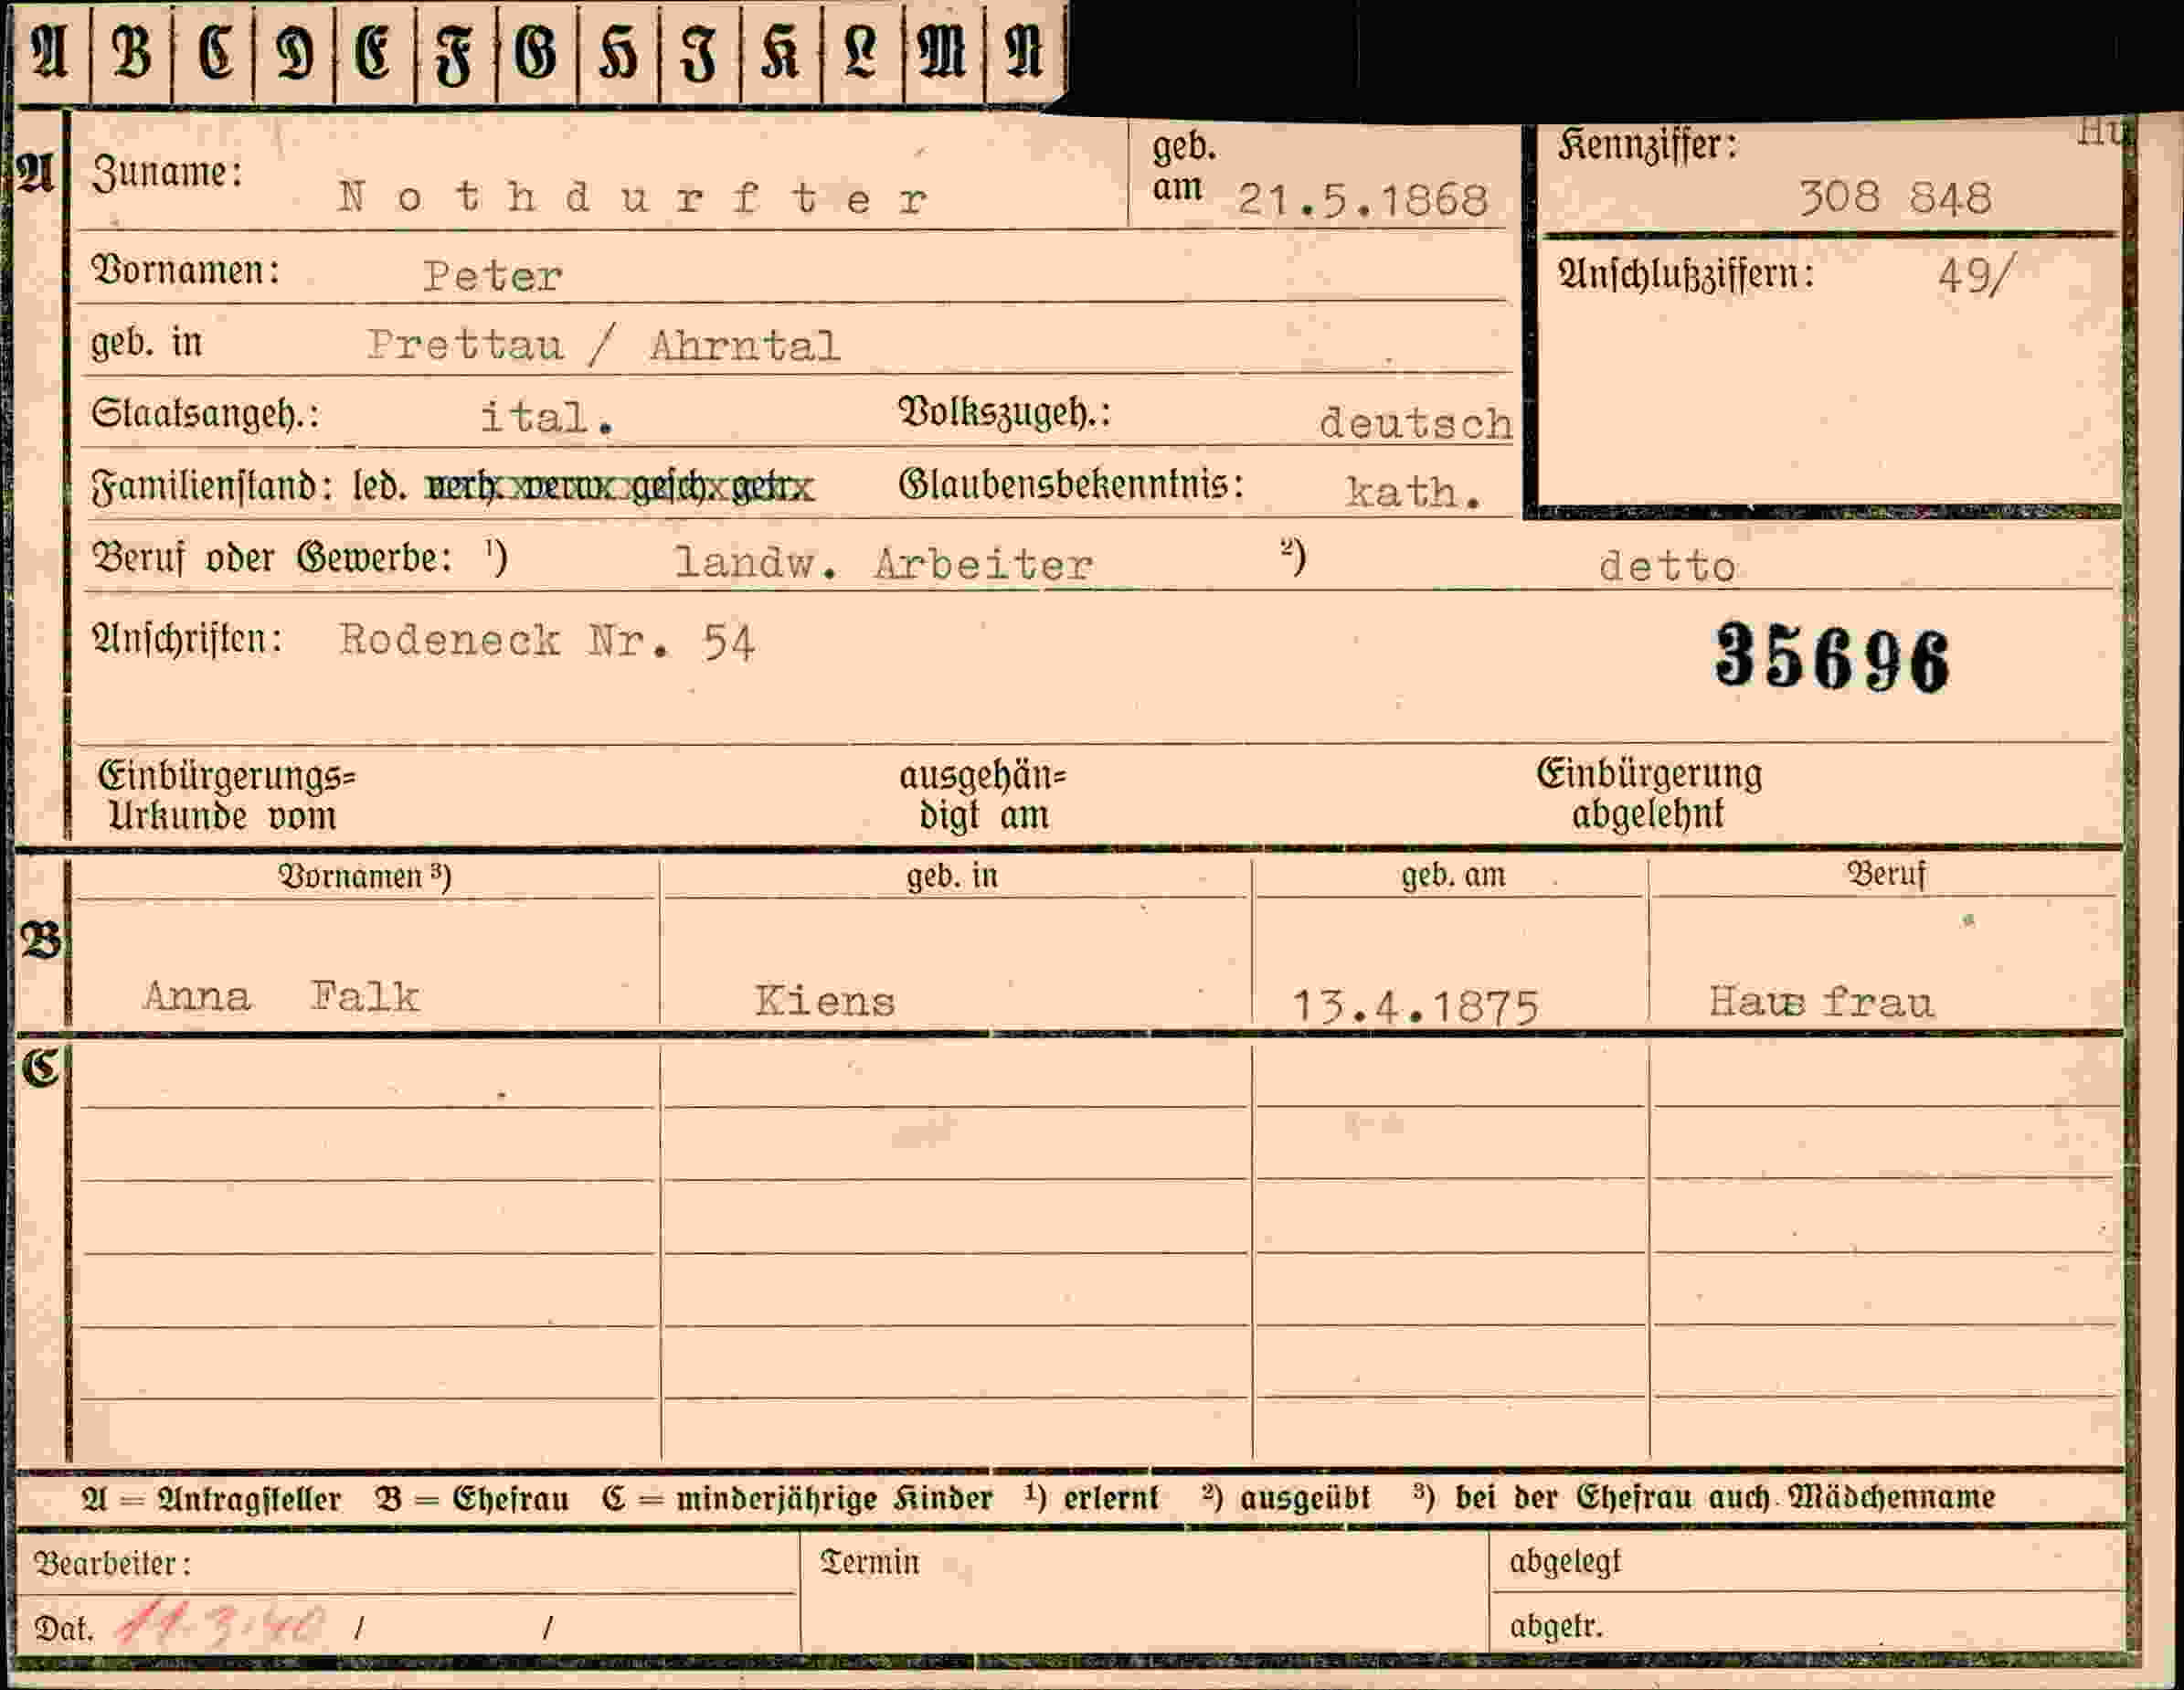Screen dimensions: 2184x1690
Task: Click Vornamen column header in section B
Action: 364,877
